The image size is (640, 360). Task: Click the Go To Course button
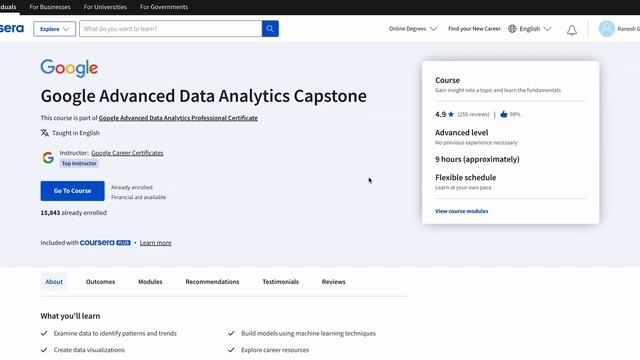click(72, 191)
